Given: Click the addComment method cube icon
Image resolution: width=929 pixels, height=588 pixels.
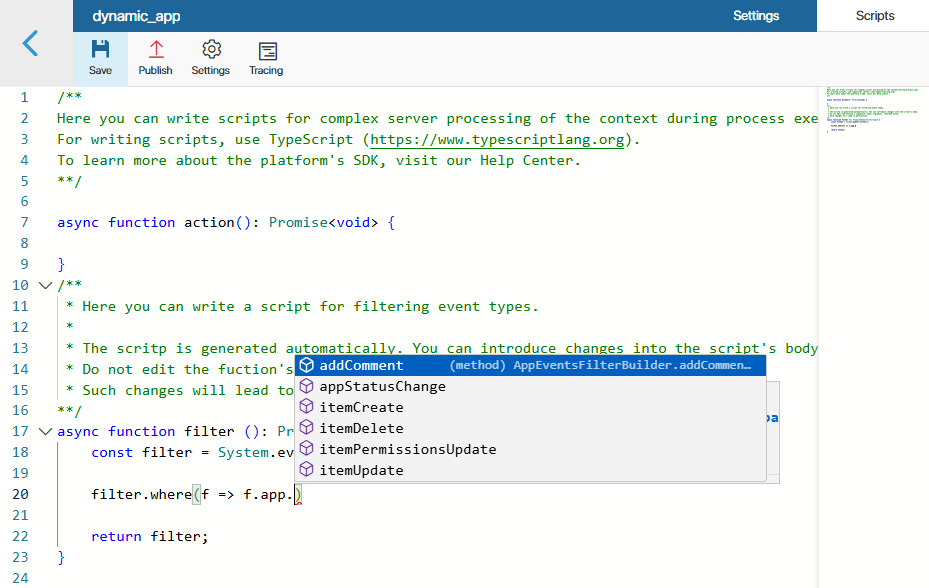Looking at the screenshot, I should click(307, 366).
